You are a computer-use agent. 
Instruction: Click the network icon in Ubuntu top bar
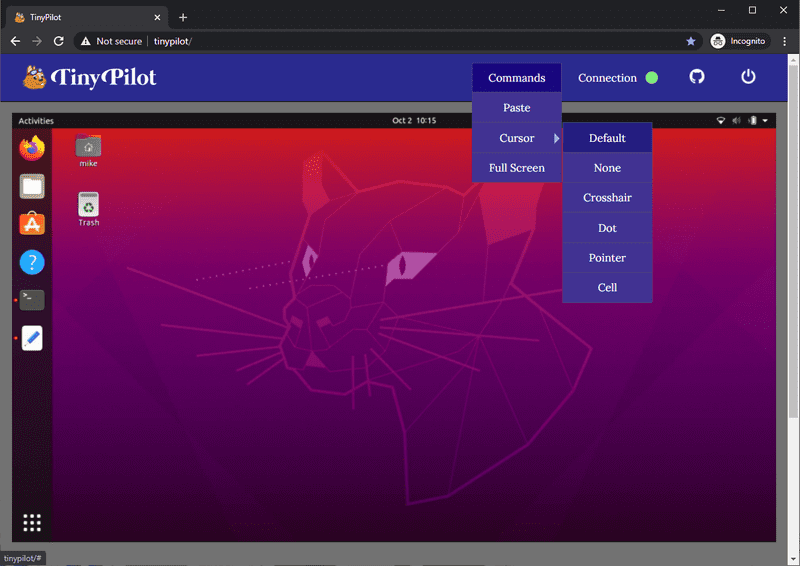[721, 121]
